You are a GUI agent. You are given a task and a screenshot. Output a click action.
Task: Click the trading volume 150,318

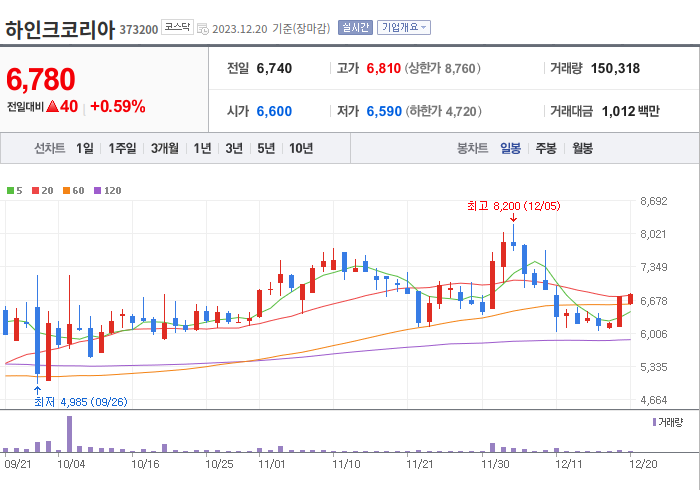pos(615,68)
